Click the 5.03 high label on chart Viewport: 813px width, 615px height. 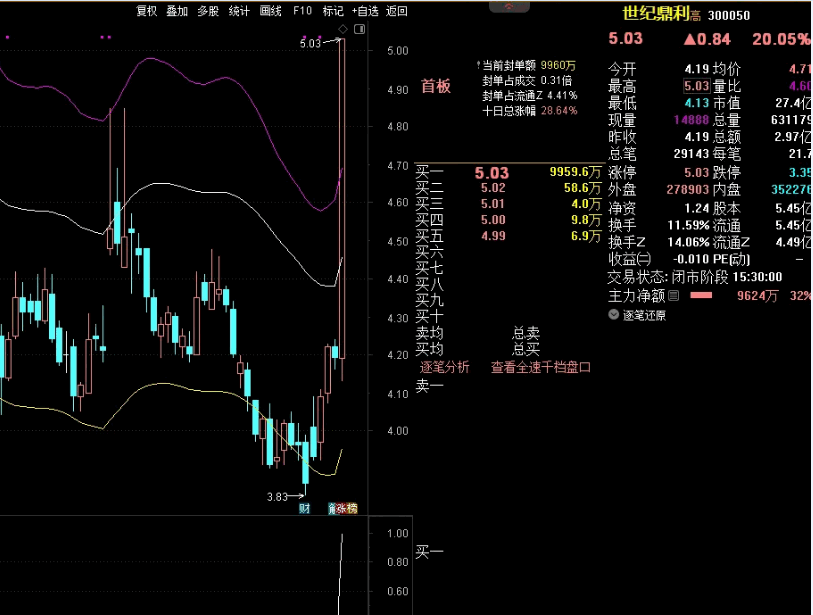(310, 44)
